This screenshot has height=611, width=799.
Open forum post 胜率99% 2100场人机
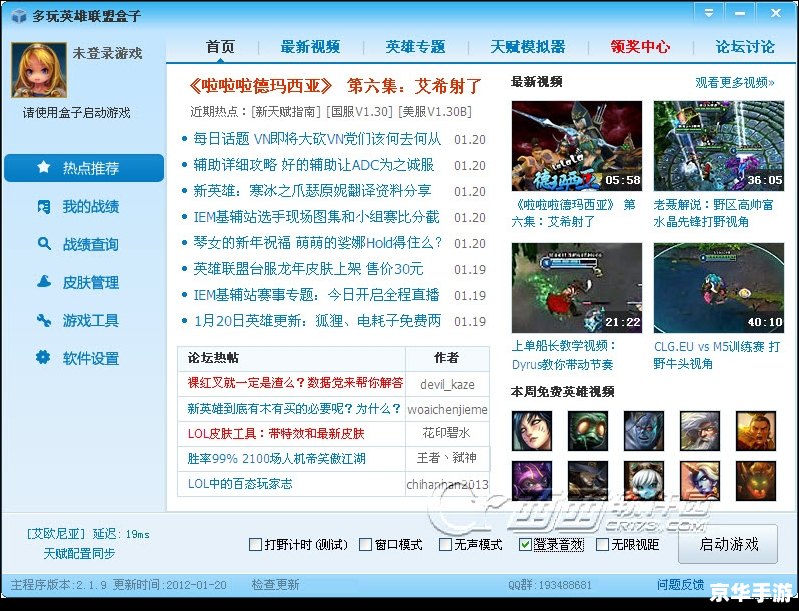click(x=276, y=459)
